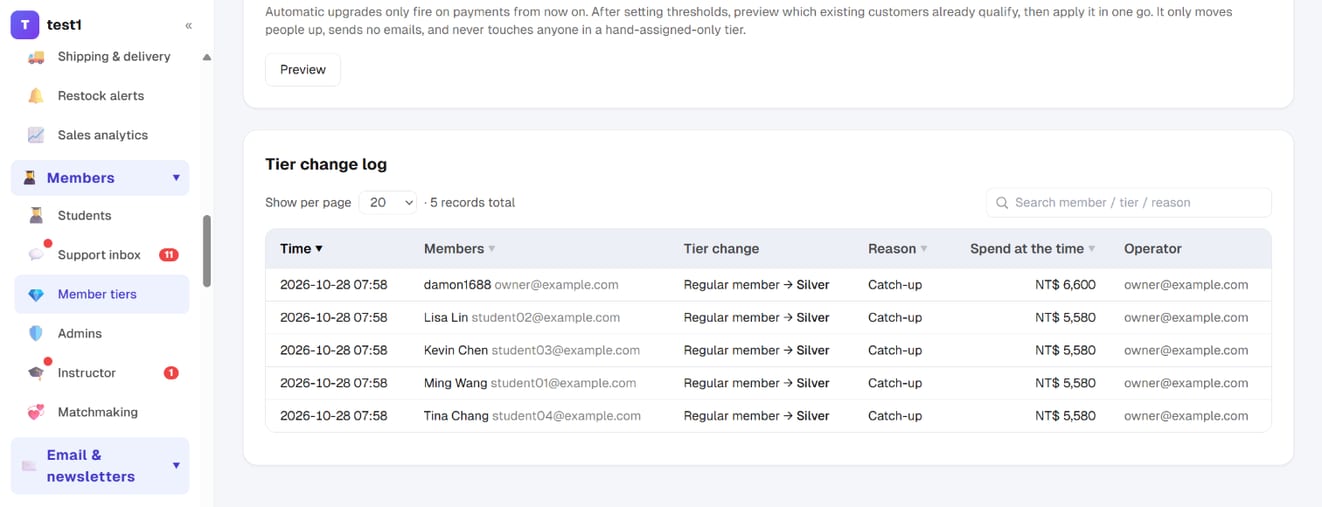1322x507 pixels.
Task: Click the Matchmaking hearts icon
Action: point(36,412)
